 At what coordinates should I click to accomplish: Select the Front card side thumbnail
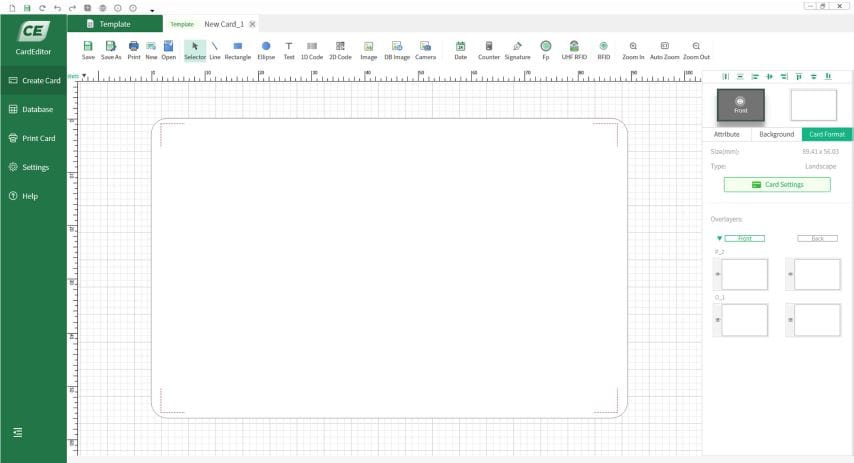coord(741,105)
